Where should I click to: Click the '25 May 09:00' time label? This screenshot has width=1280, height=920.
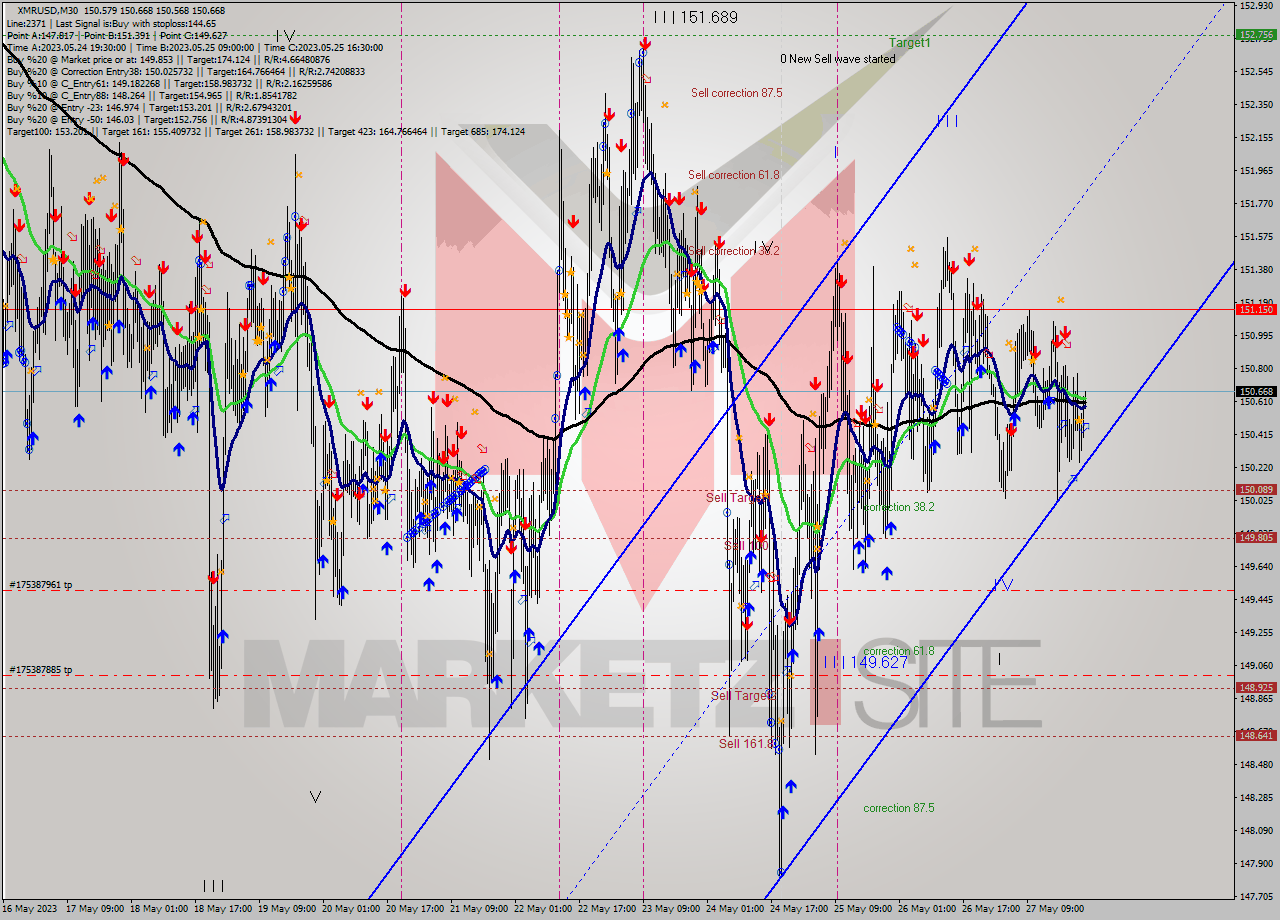click(x=863, y=909)
